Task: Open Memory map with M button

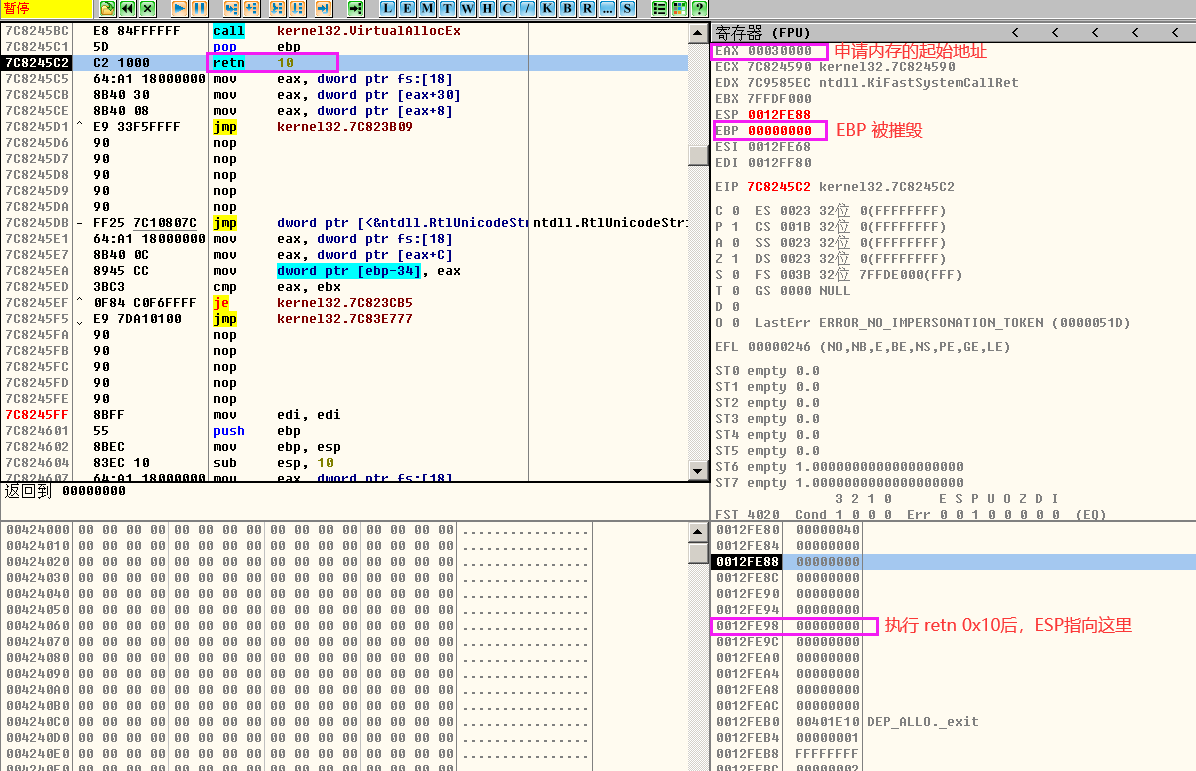Action: click(x=427, y=8)
